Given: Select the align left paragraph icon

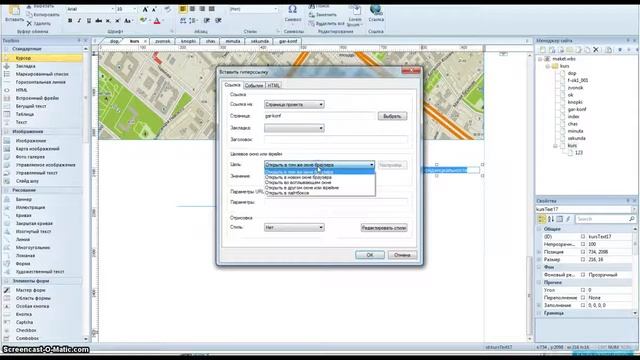Looking at the screenshot, I should 183,9.
